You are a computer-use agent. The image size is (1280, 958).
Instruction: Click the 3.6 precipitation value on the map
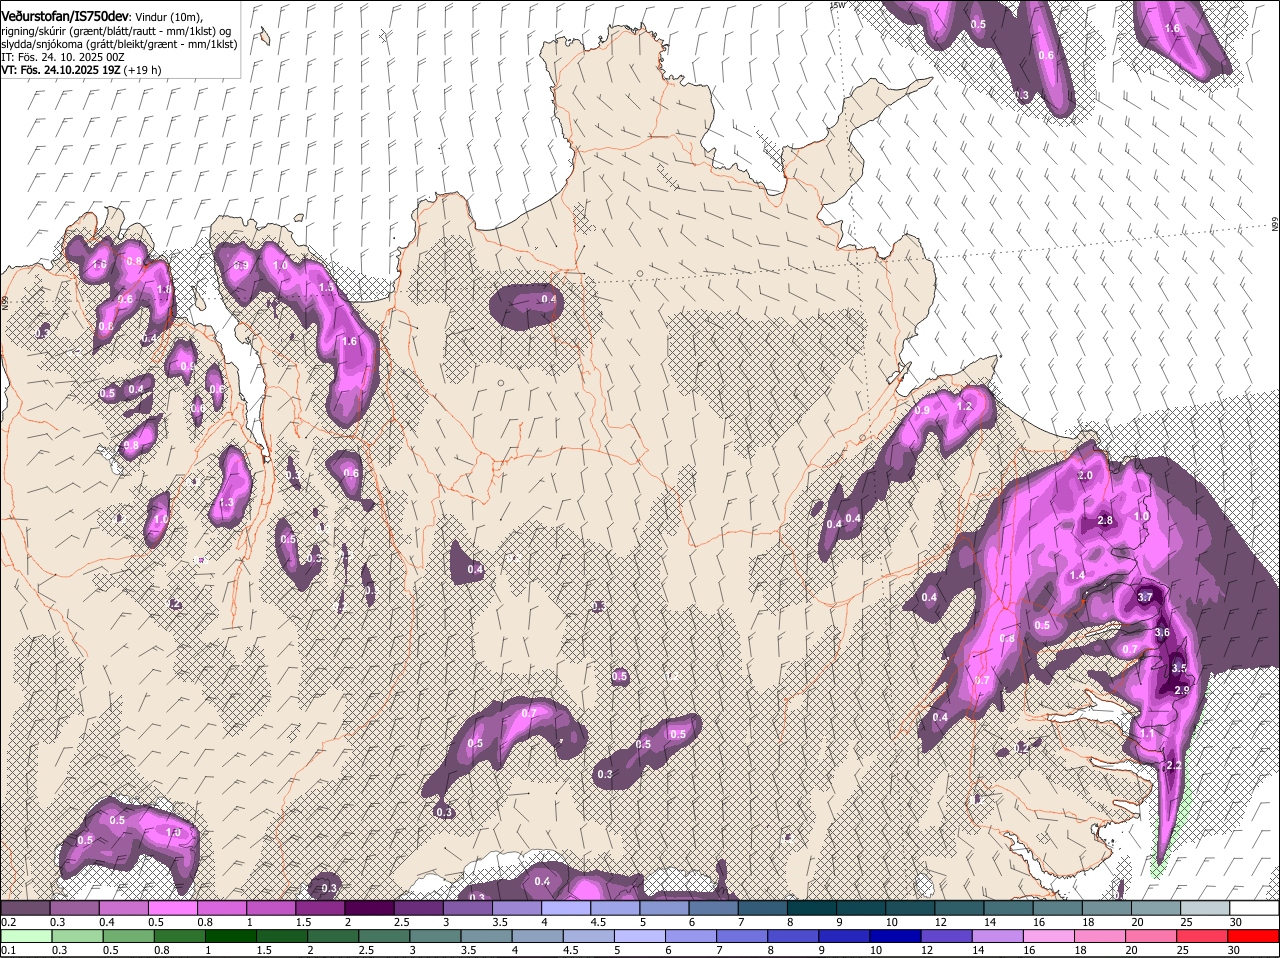tap(1162, 633)
